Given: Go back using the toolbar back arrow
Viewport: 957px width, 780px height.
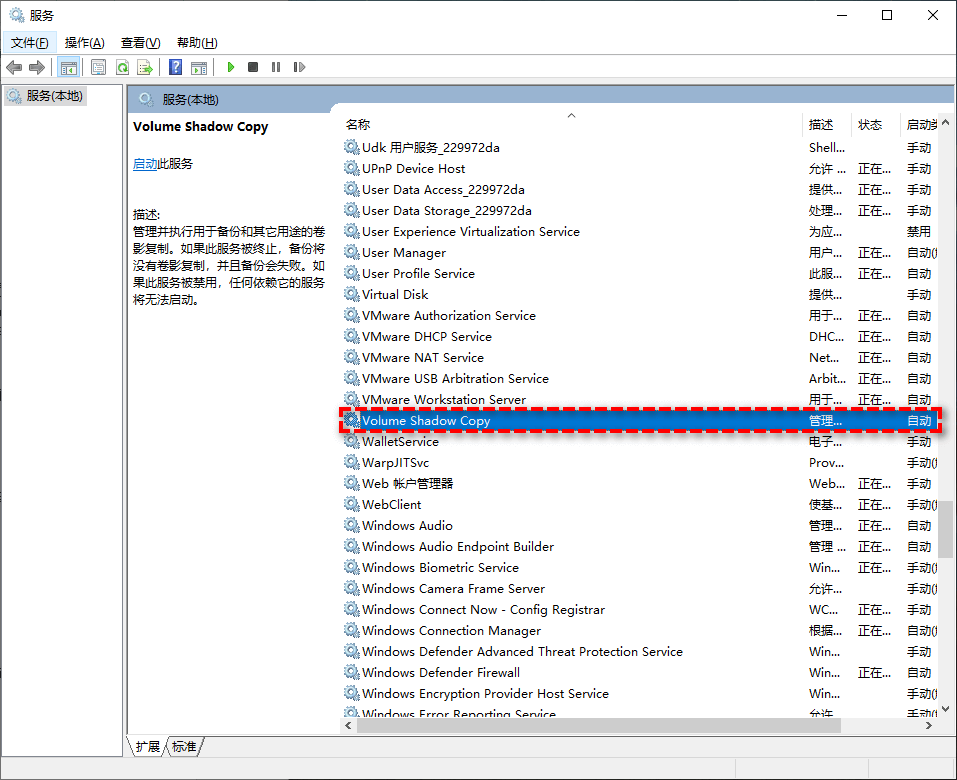Looking at the screenshot, I should (x=14, y=67).
